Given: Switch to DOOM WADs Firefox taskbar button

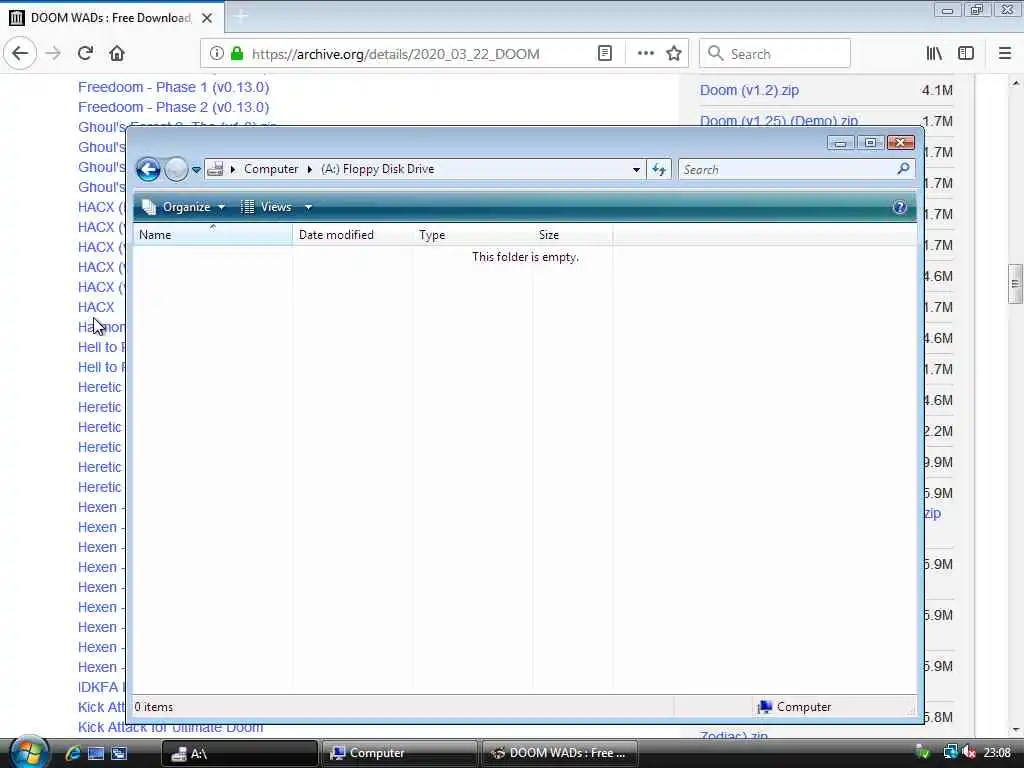Looking at the screenshot, I should (559, 753).
